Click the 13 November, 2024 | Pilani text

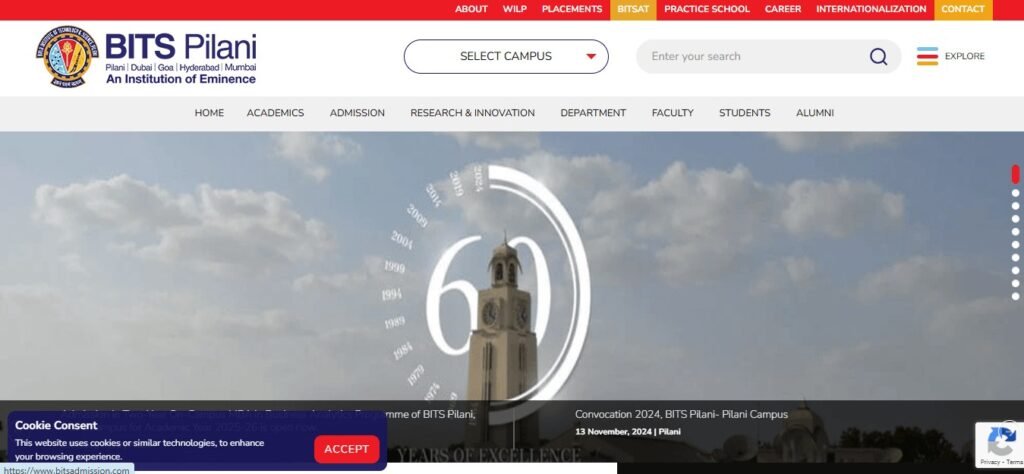click(628, 432)
